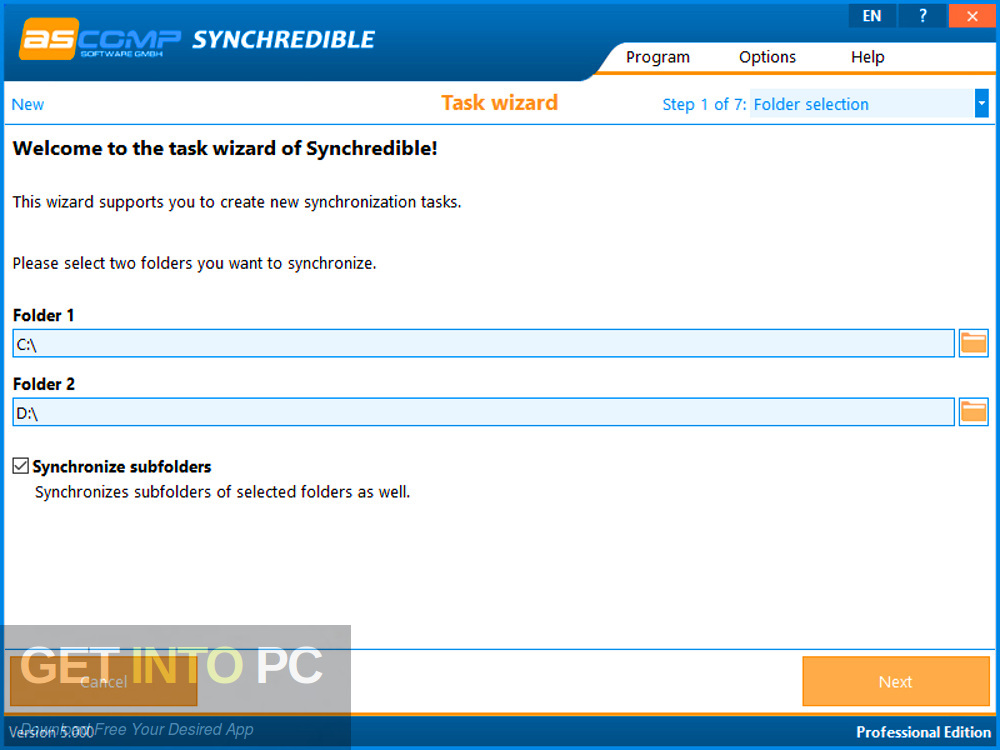Focus the Folder 1 path field
This screenshot has width=1000, height=750.
483,344
